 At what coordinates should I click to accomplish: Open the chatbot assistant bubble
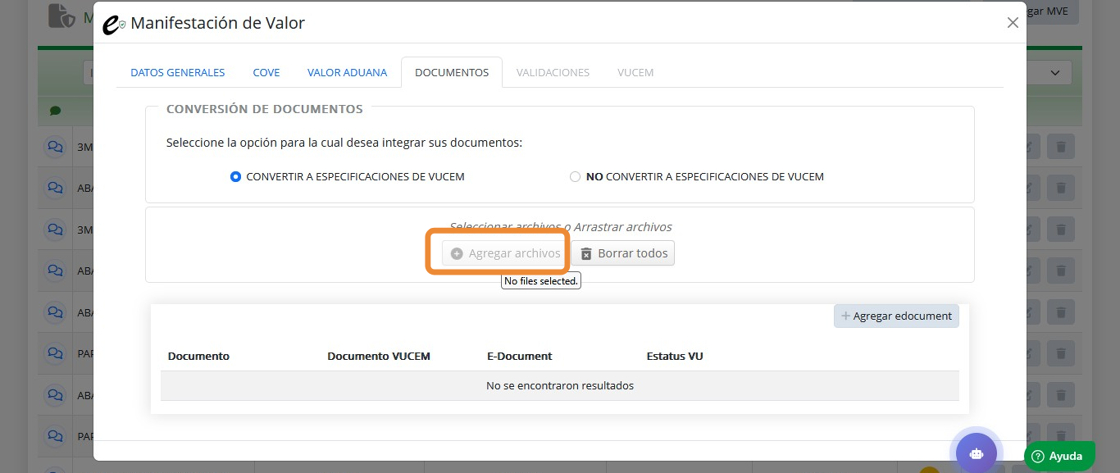click(x=976, y=452)
